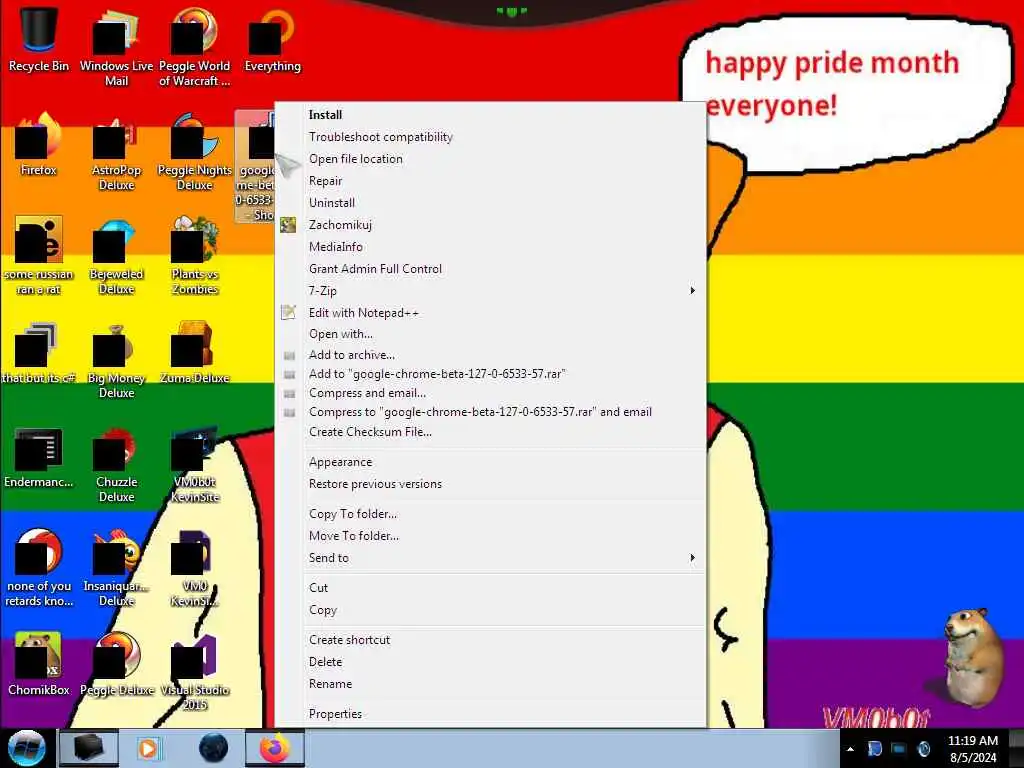Select the Windows Live Mail desktop icon
This screenshot has width=1024, height=768.
(116, 46)
